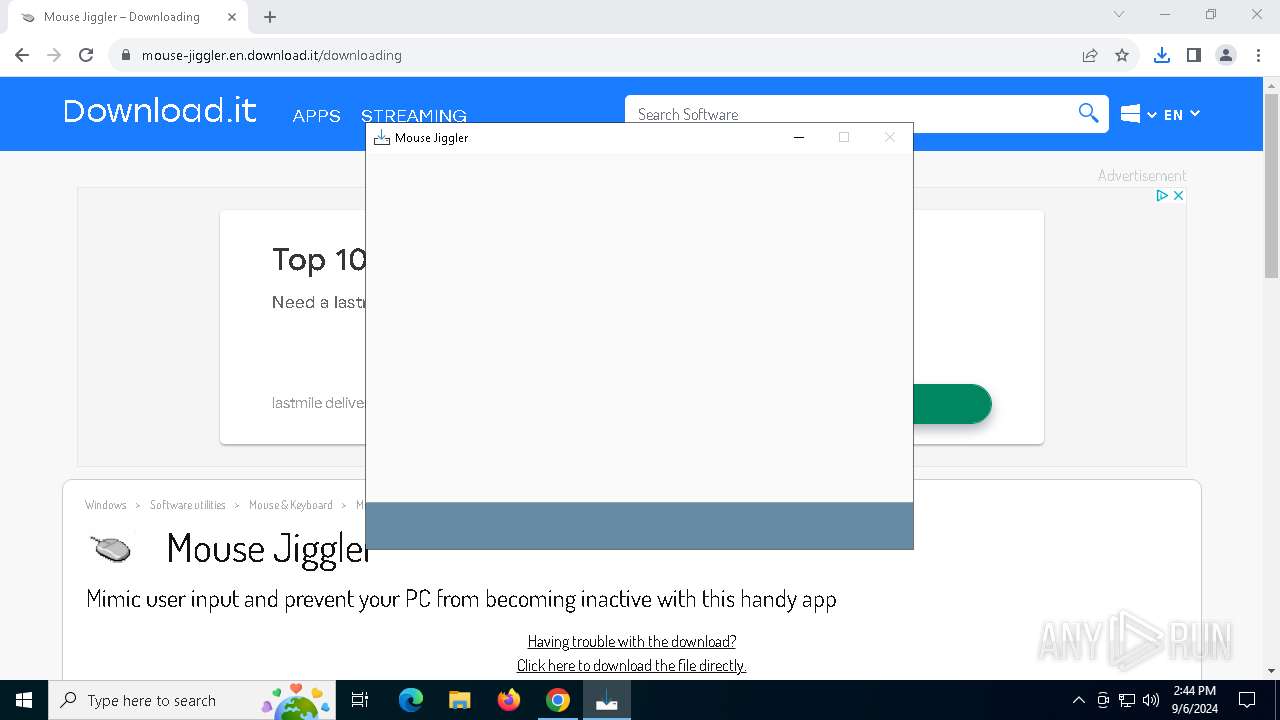1280x720 pixels.
Task: Toggle Chrome side panel
Action: [1193, 55]
